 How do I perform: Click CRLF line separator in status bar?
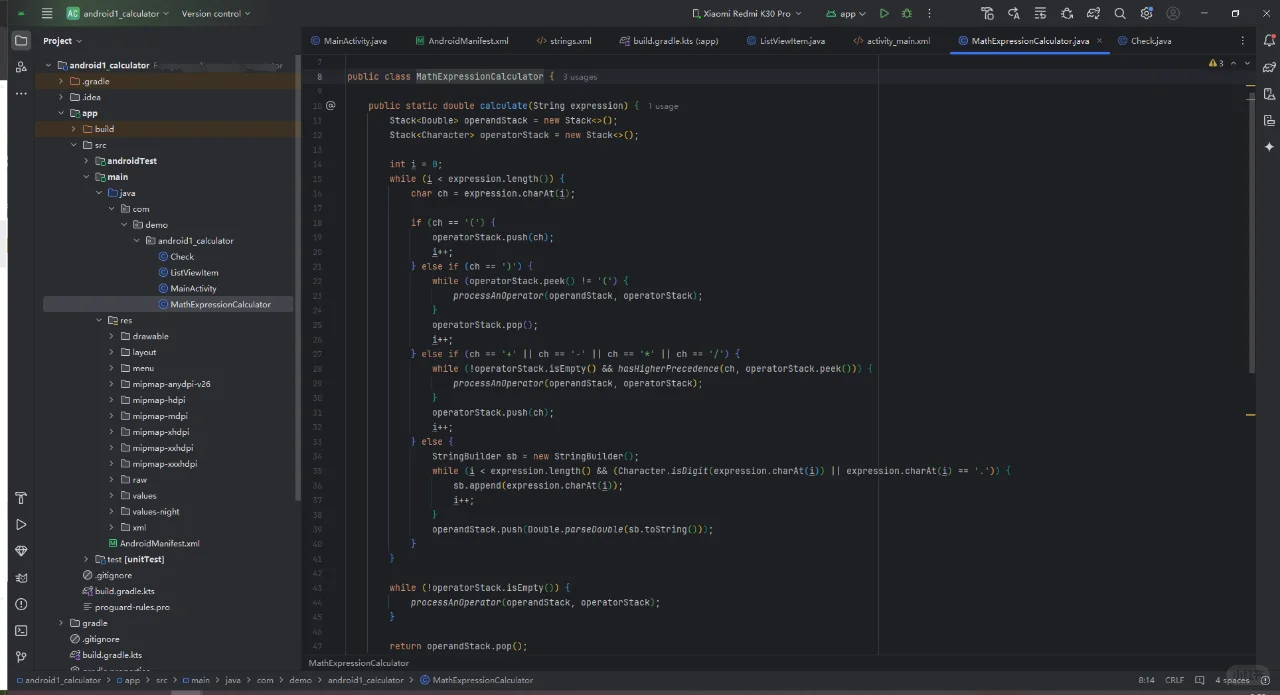1174,680
